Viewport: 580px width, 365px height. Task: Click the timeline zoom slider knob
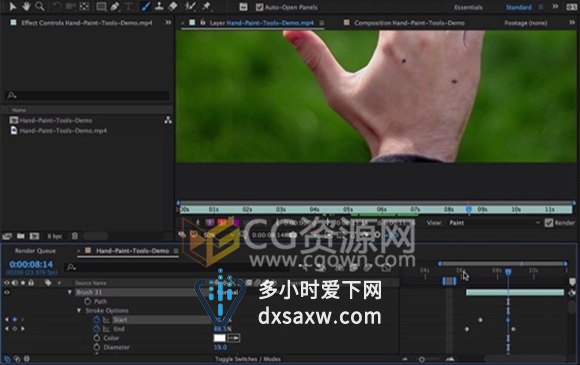coord(422,359)
